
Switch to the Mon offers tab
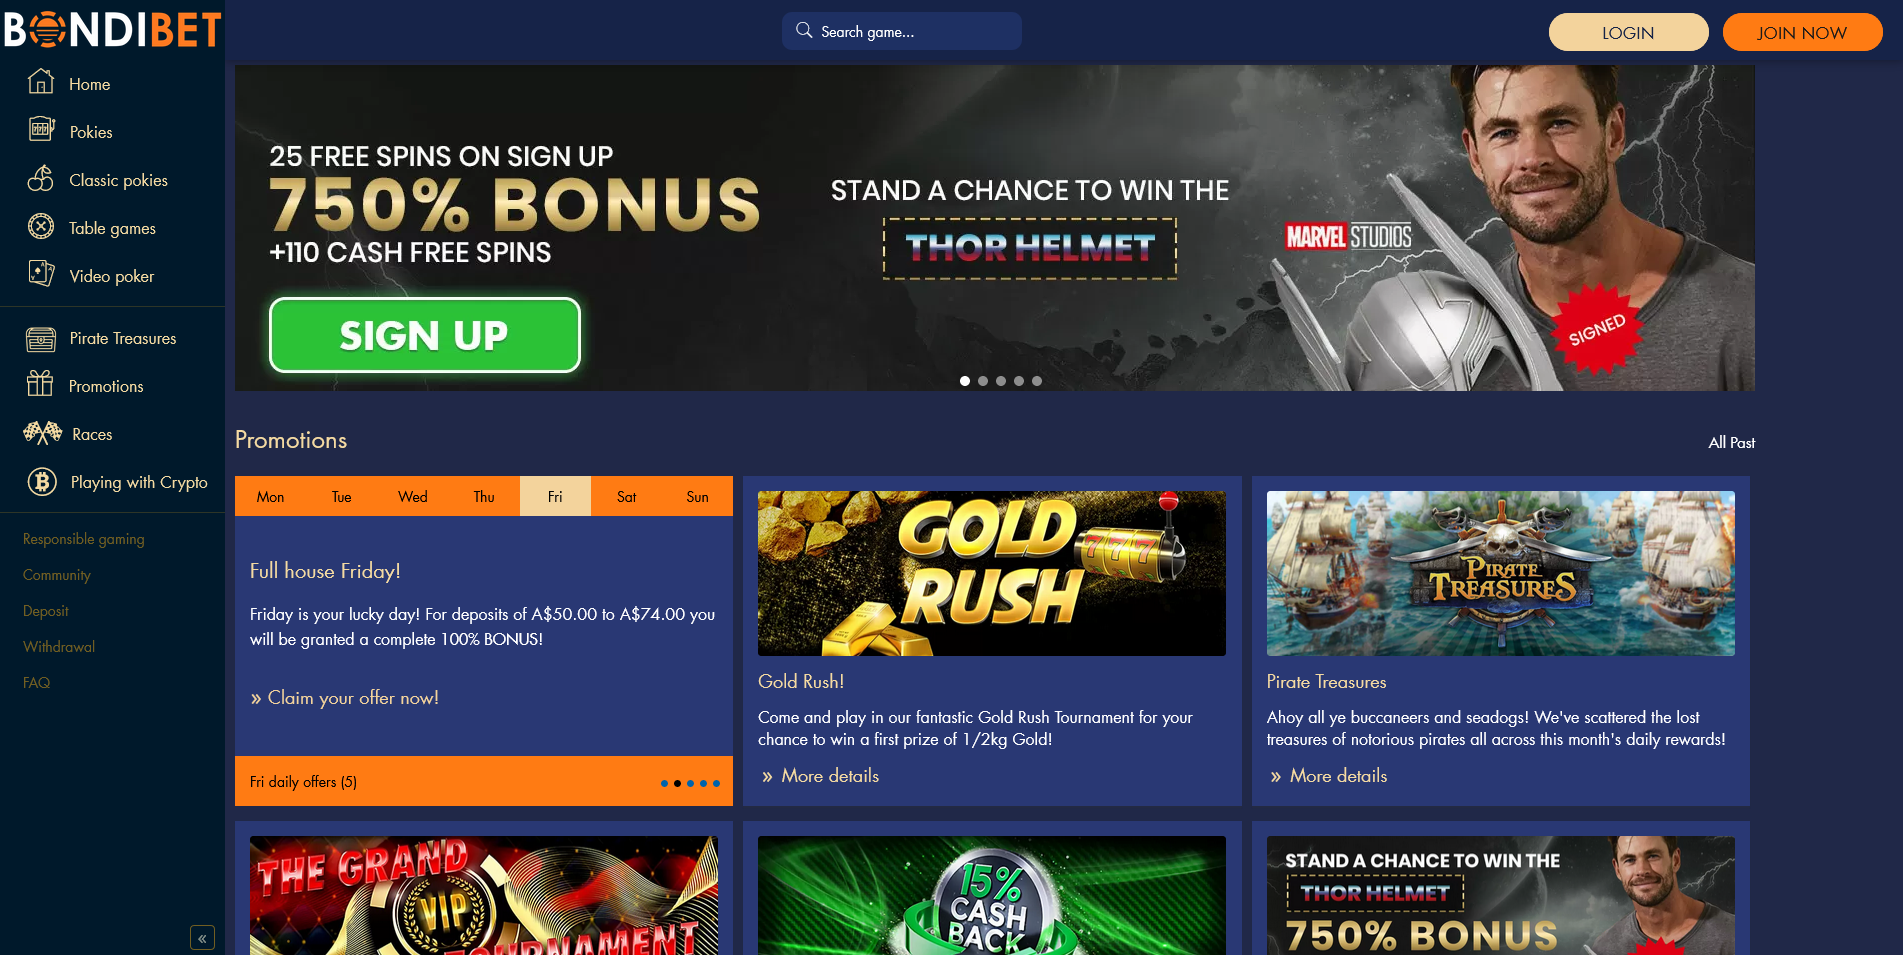point(270,496)
